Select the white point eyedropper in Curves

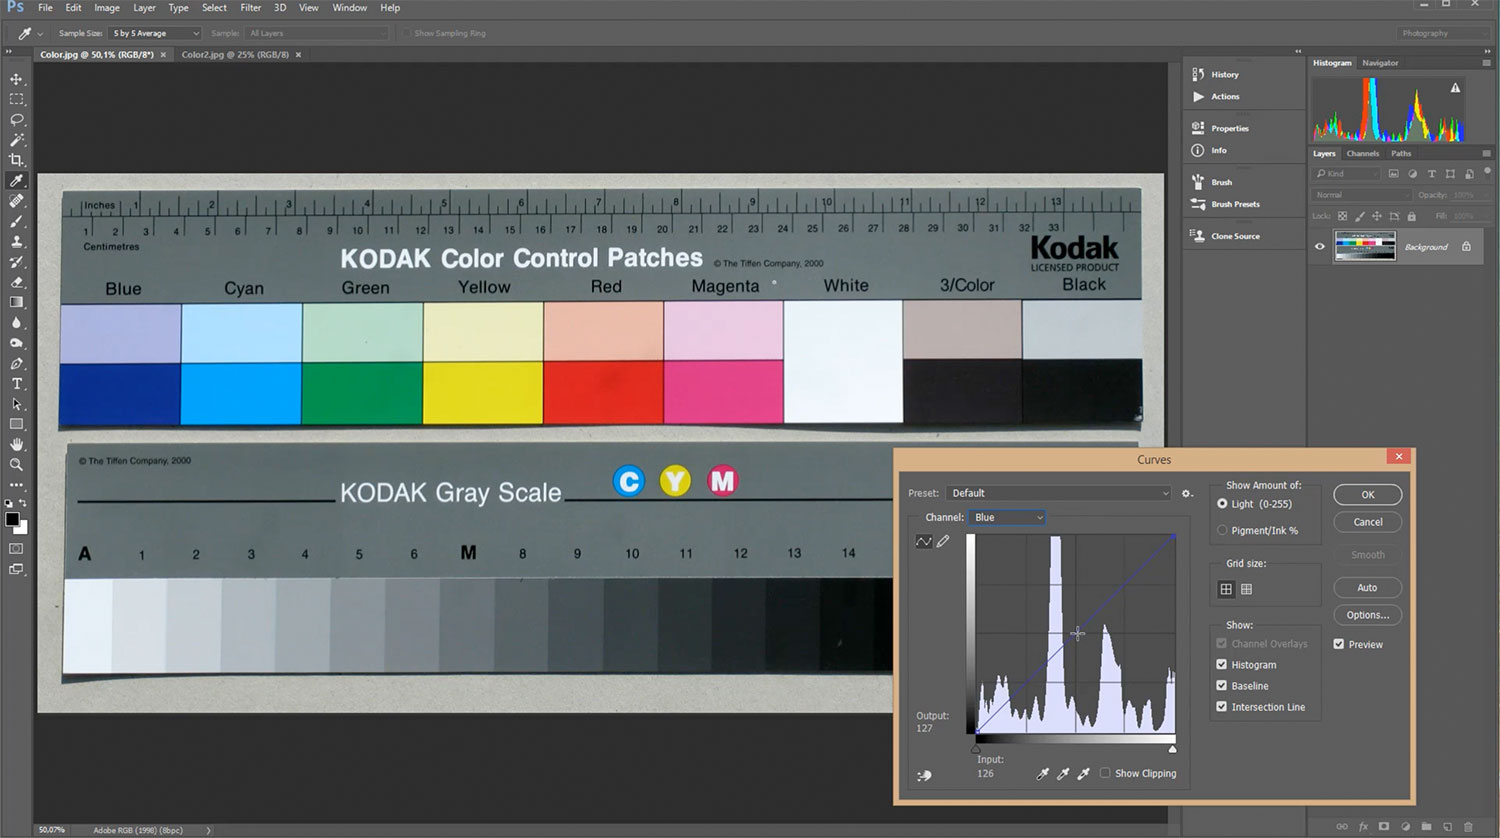click(1083, 773)
